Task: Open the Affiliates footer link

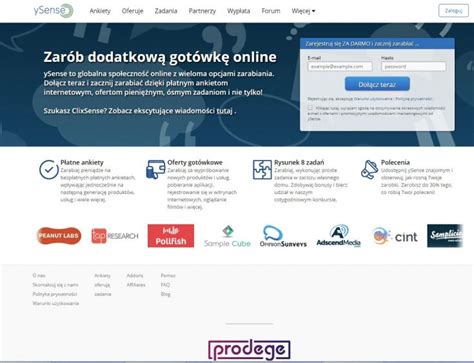Action: [x=136, y=285]
